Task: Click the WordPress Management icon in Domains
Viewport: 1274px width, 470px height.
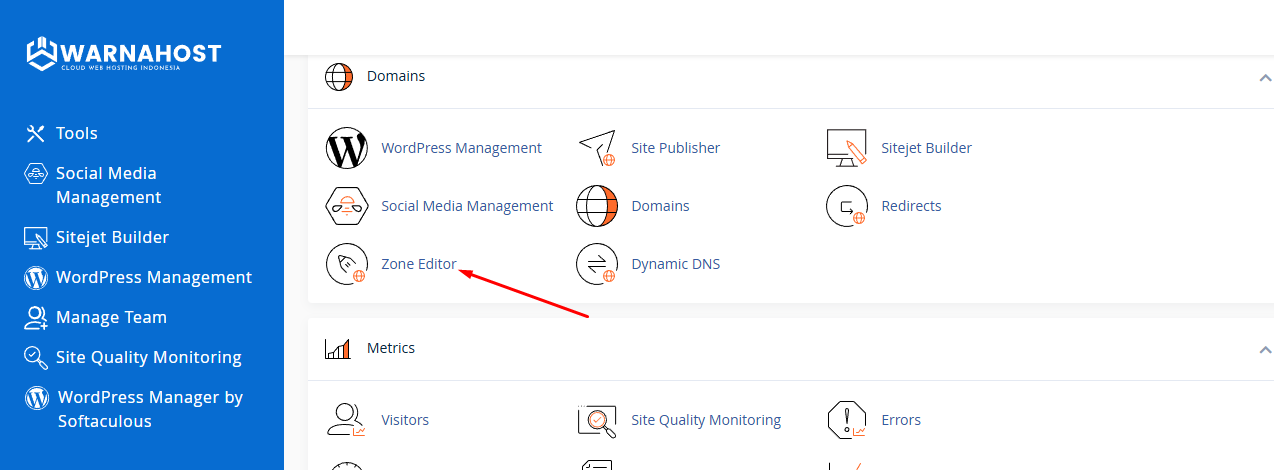Action: click(x=347, y=148)
